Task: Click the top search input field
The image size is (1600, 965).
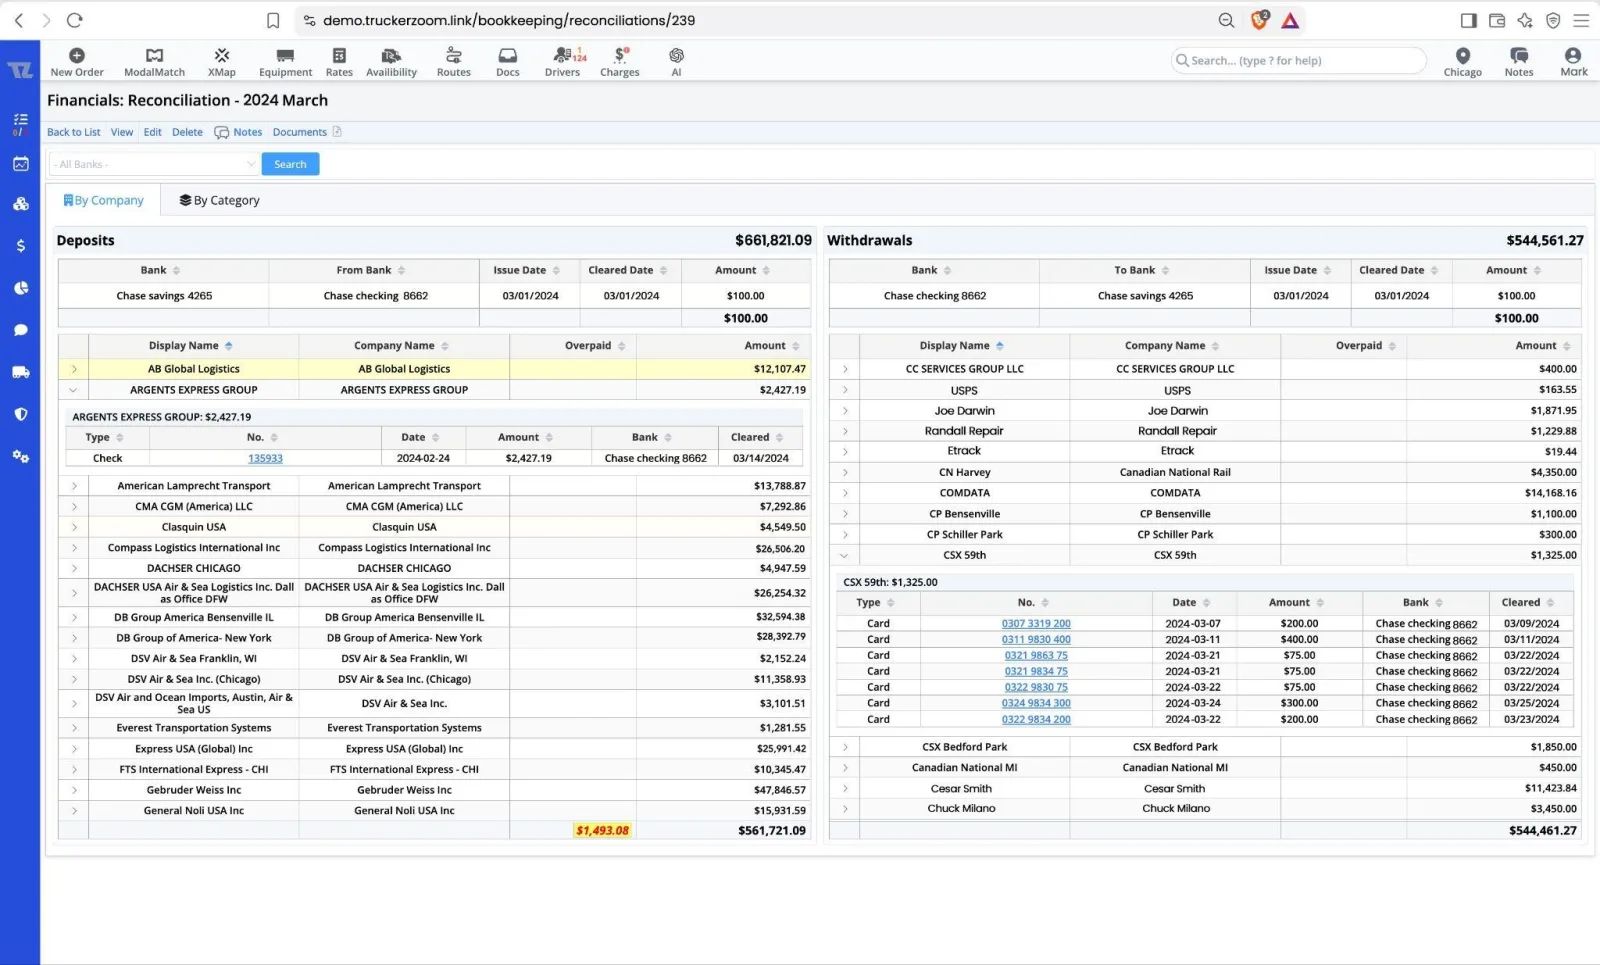Action: click(x=1298, y=61)
